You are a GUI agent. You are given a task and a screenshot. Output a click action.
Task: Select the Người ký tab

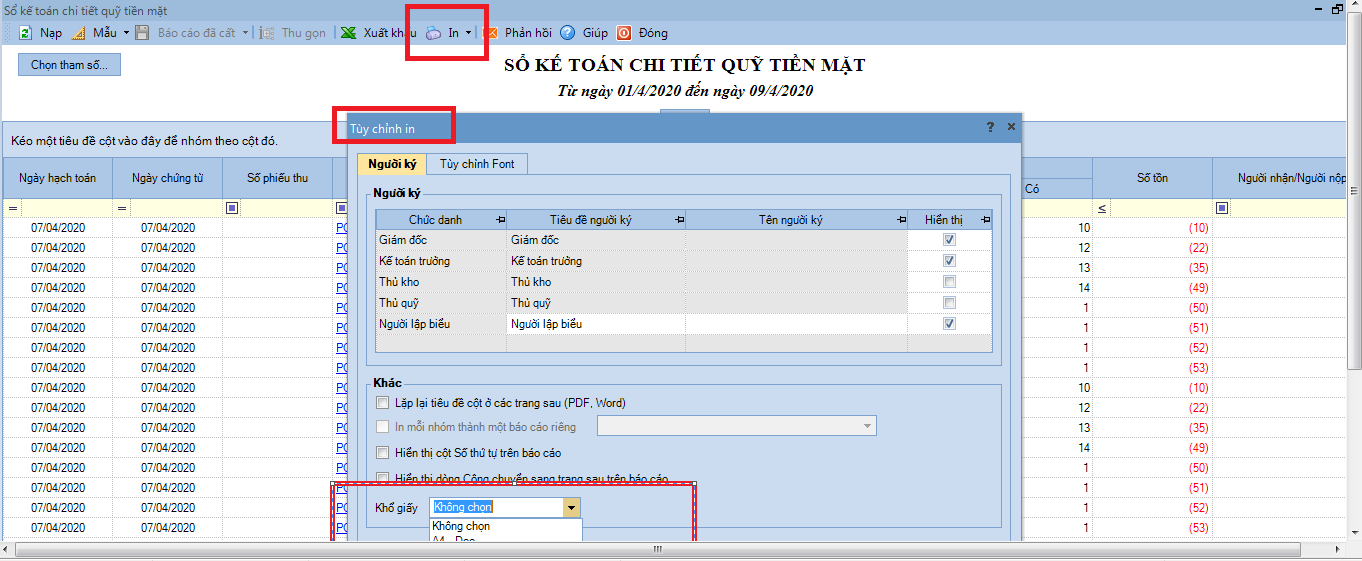point(392,164)
